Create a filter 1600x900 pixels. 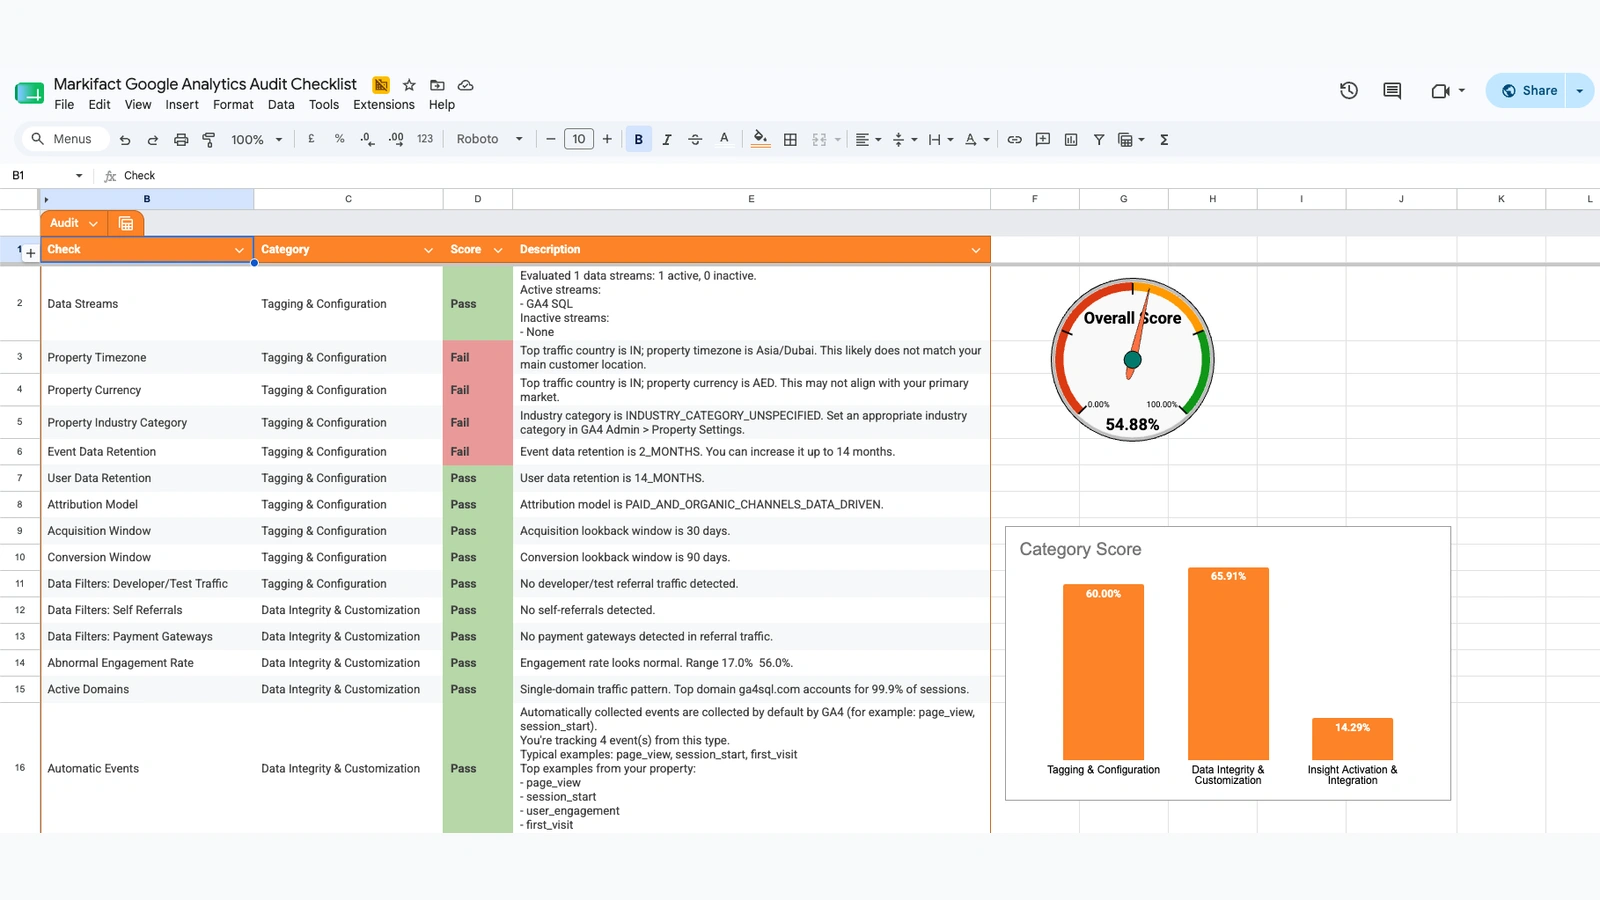pos(1099,139)
